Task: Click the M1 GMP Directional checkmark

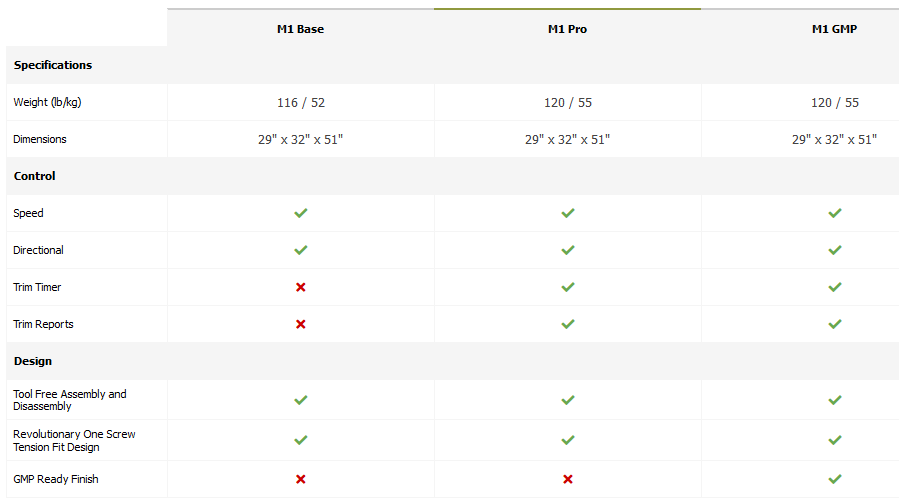Action: coord(835,250)
